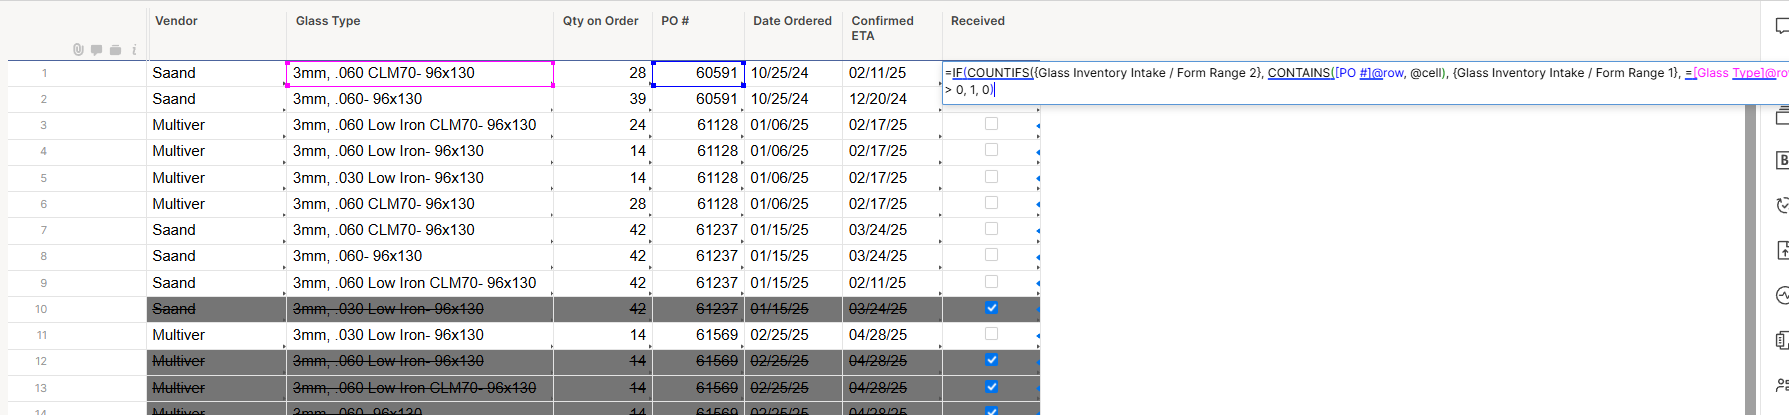Select cell '3mm, .030 Low Iron- 96x130' in row 5

(420, 178)
